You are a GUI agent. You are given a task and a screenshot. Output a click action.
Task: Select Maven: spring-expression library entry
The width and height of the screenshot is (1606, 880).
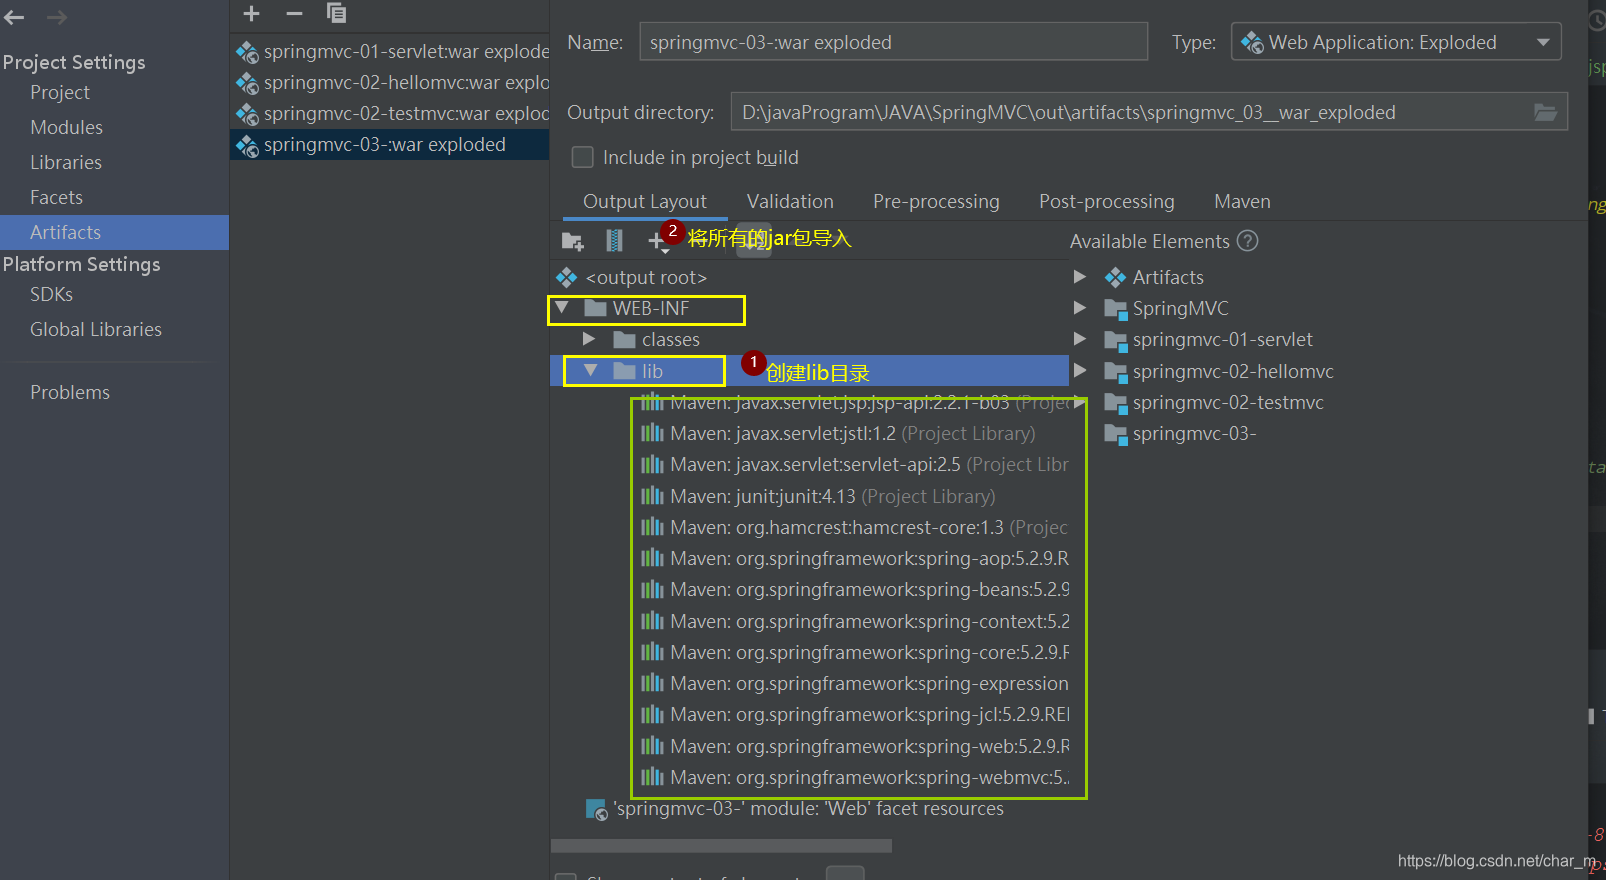point(855,683)
